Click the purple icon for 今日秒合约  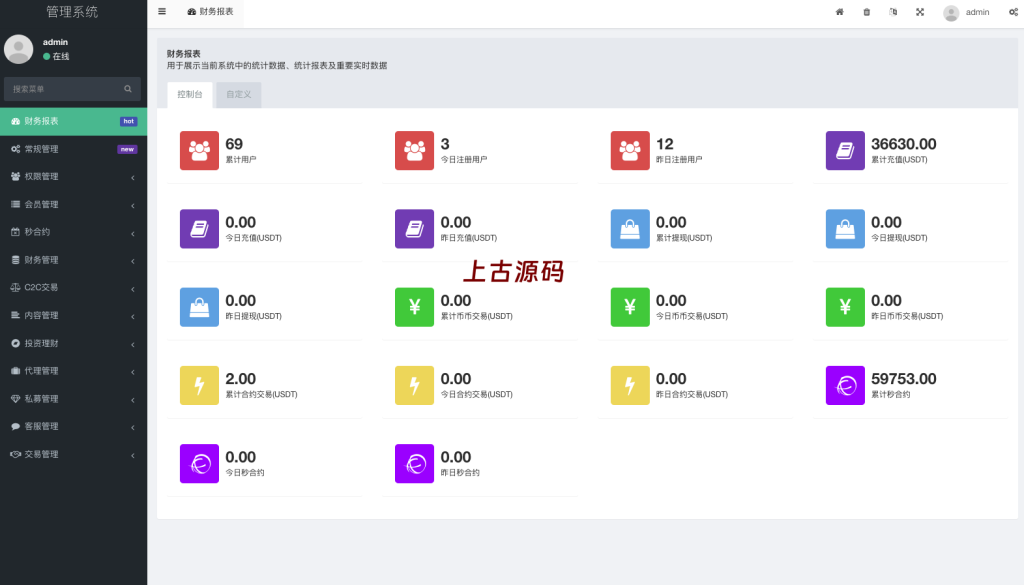click(199, 464)
